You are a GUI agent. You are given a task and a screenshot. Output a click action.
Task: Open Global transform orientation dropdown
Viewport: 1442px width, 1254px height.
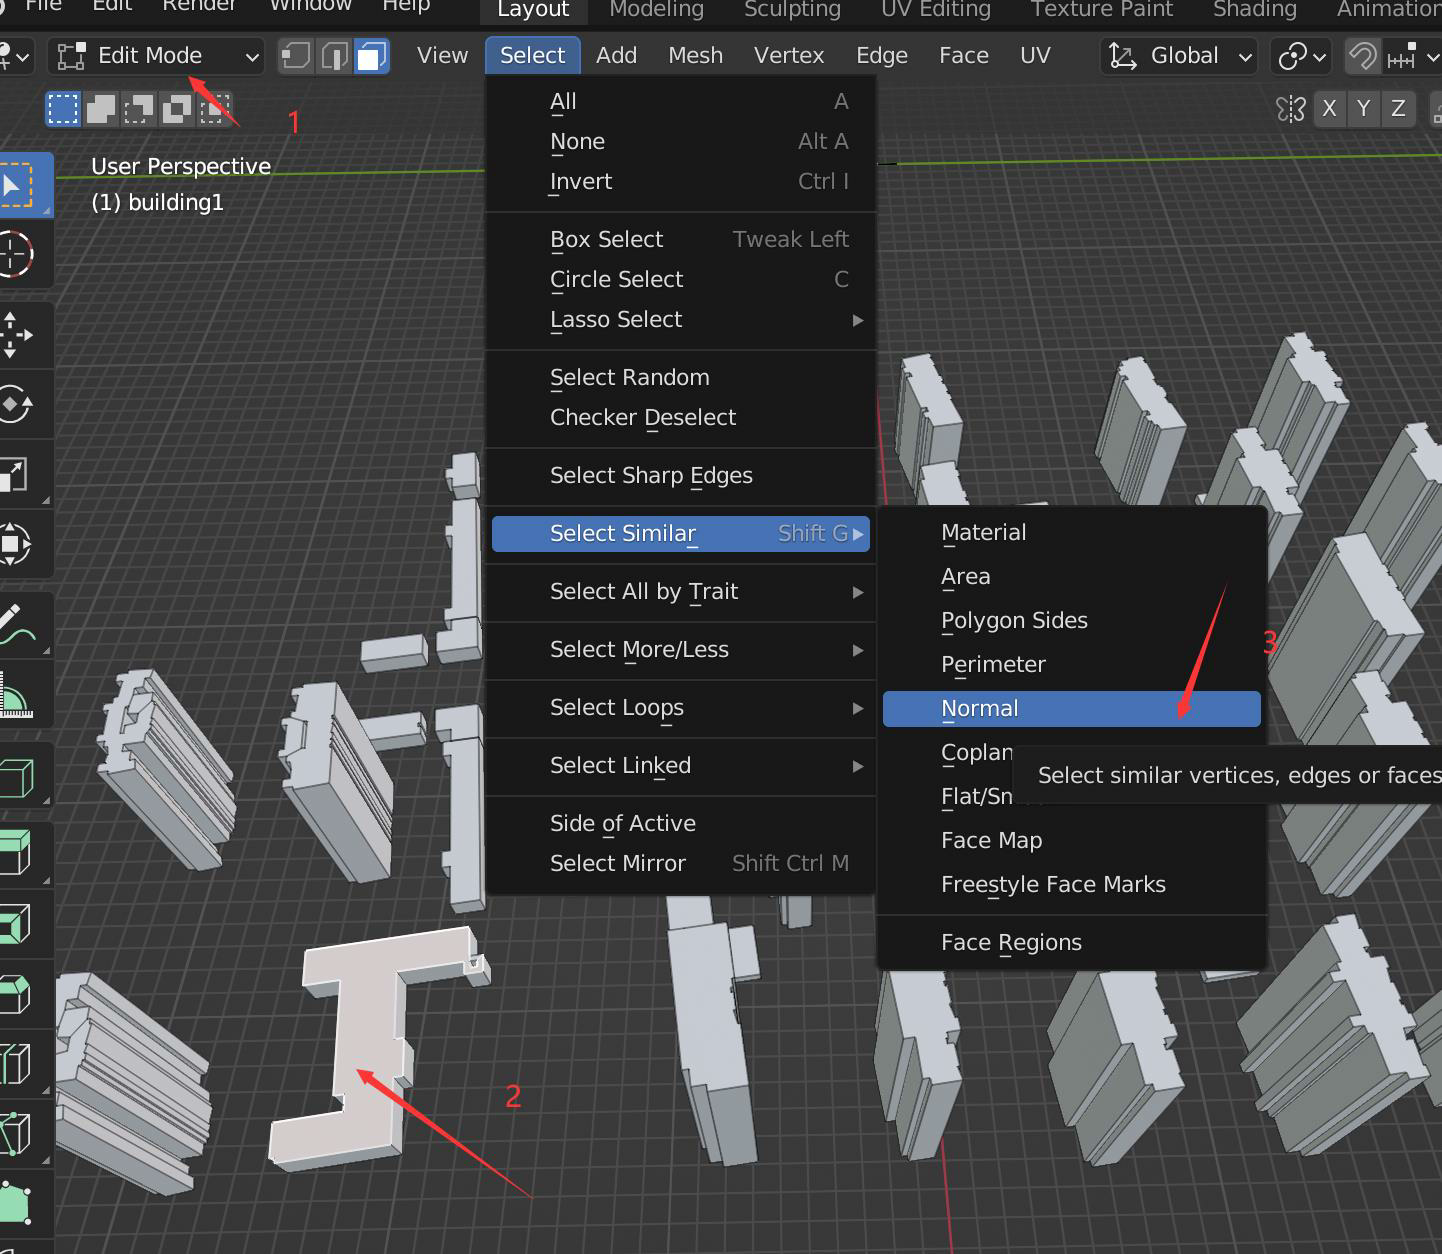(1181, 56)
